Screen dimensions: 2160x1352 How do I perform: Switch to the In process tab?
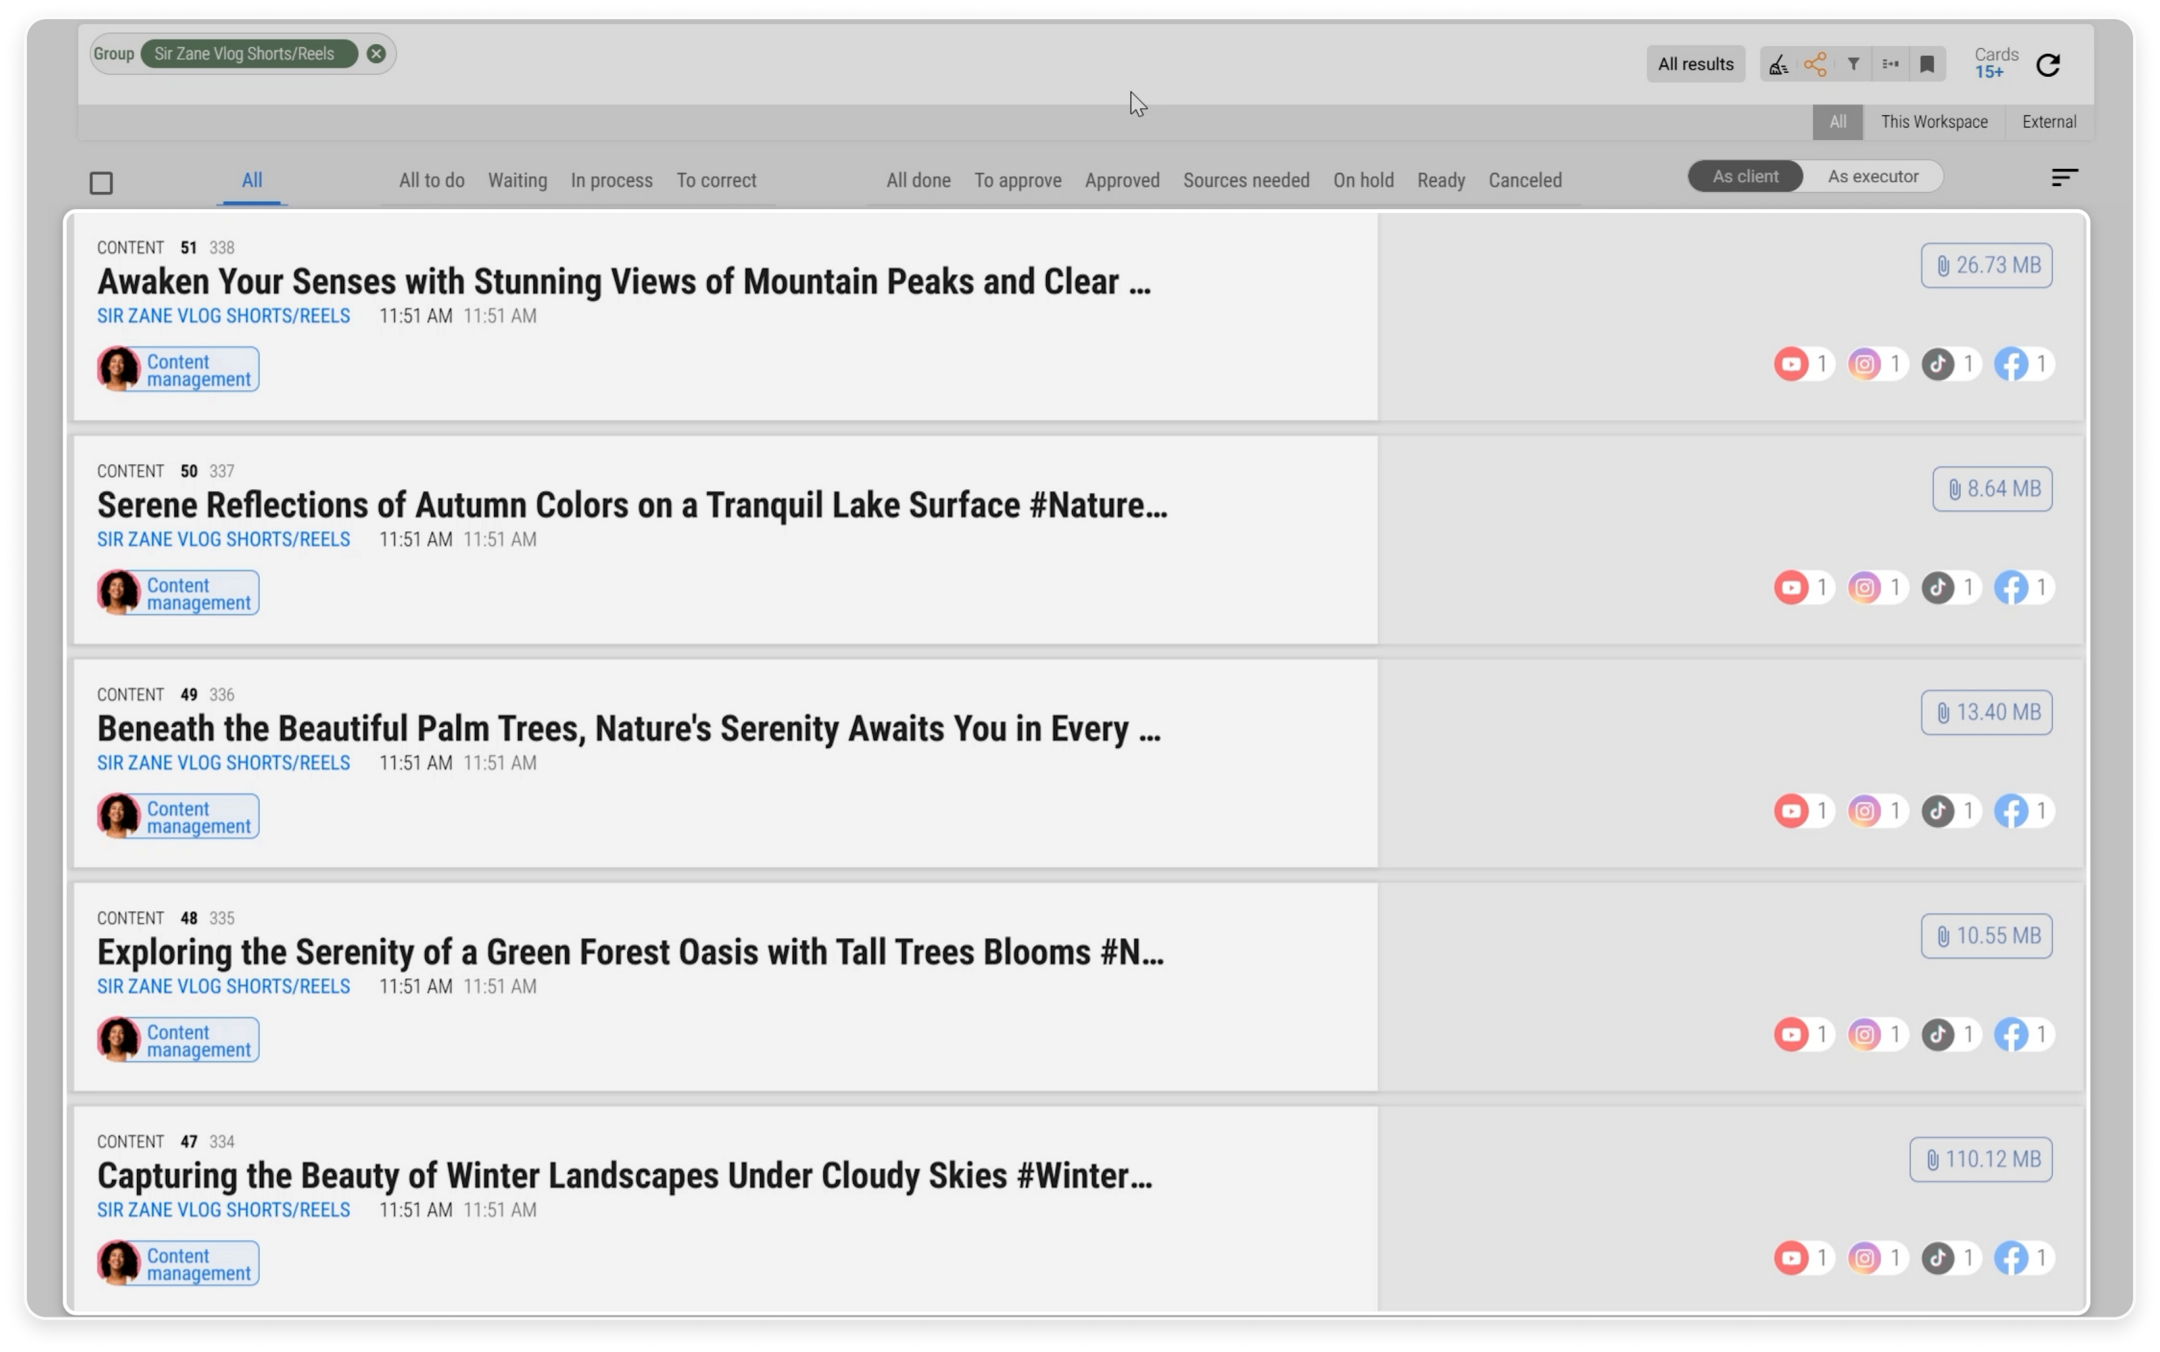(x=611, y=181)
